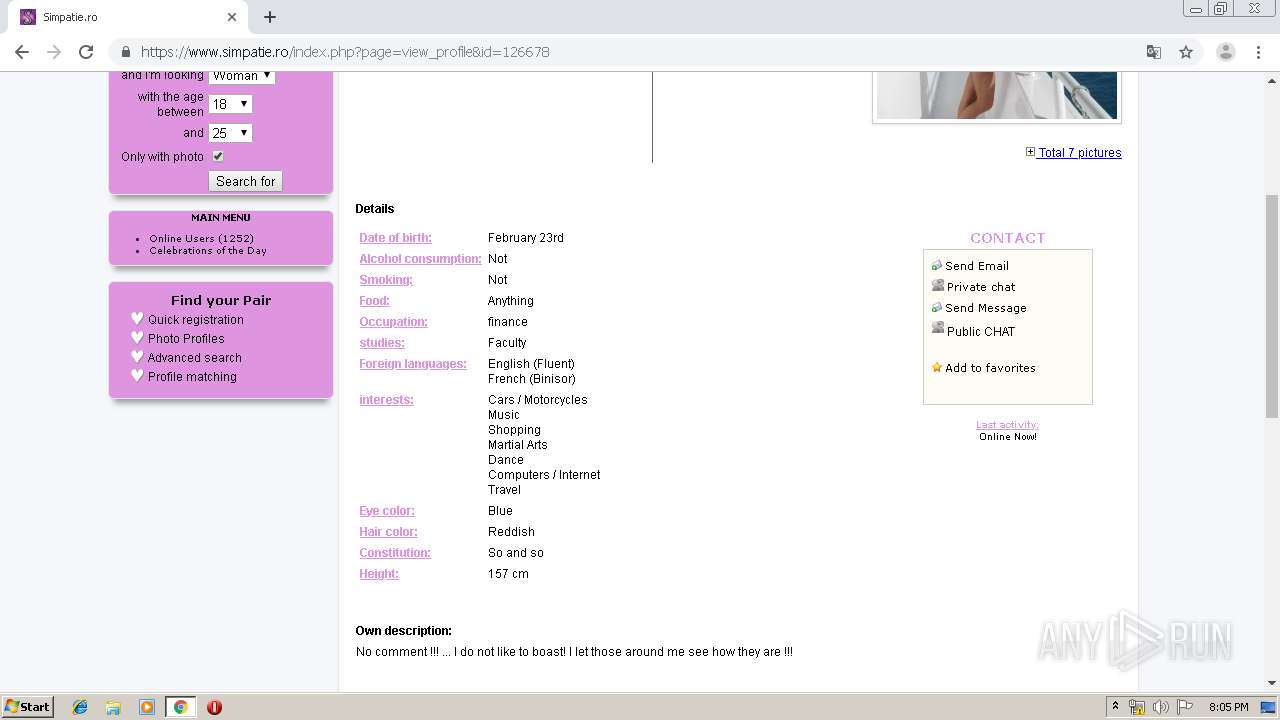The height and width of the screenshot is (720, 1280).
Task: Click the red stop-sign taskbar icon
Action: [214, 707]
